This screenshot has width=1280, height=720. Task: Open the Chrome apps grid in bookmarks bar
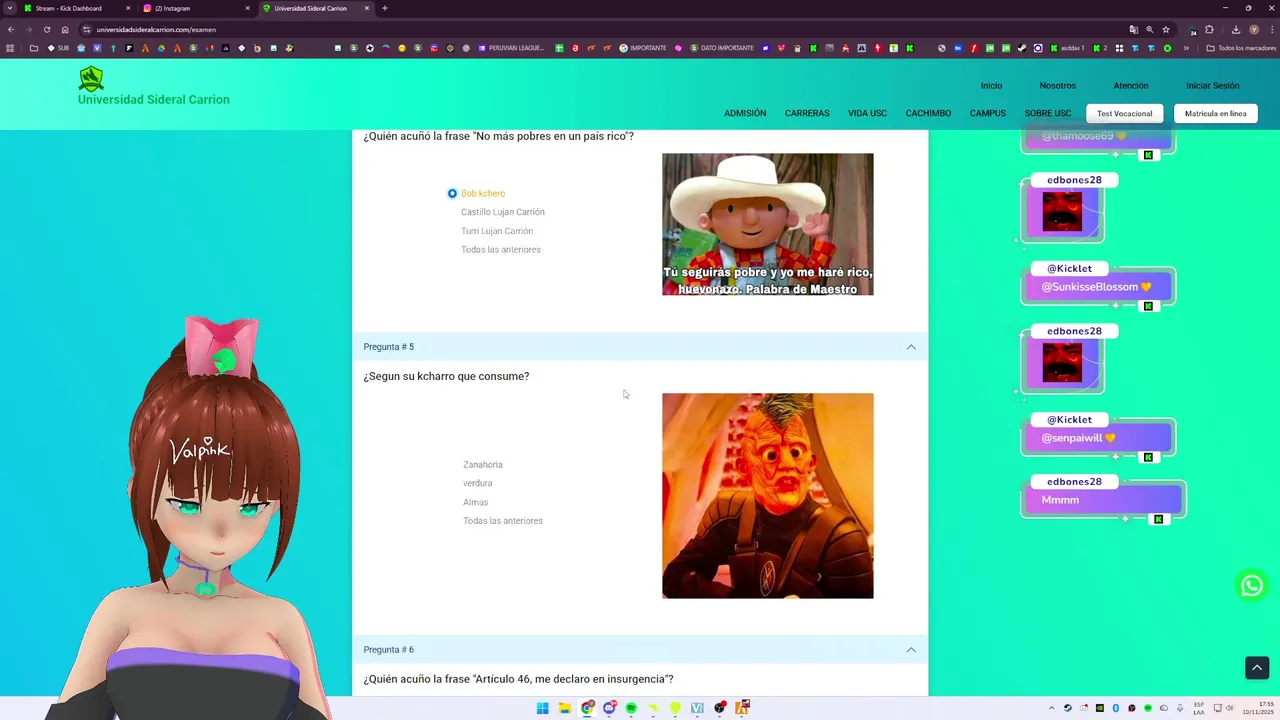pos(10,48)
